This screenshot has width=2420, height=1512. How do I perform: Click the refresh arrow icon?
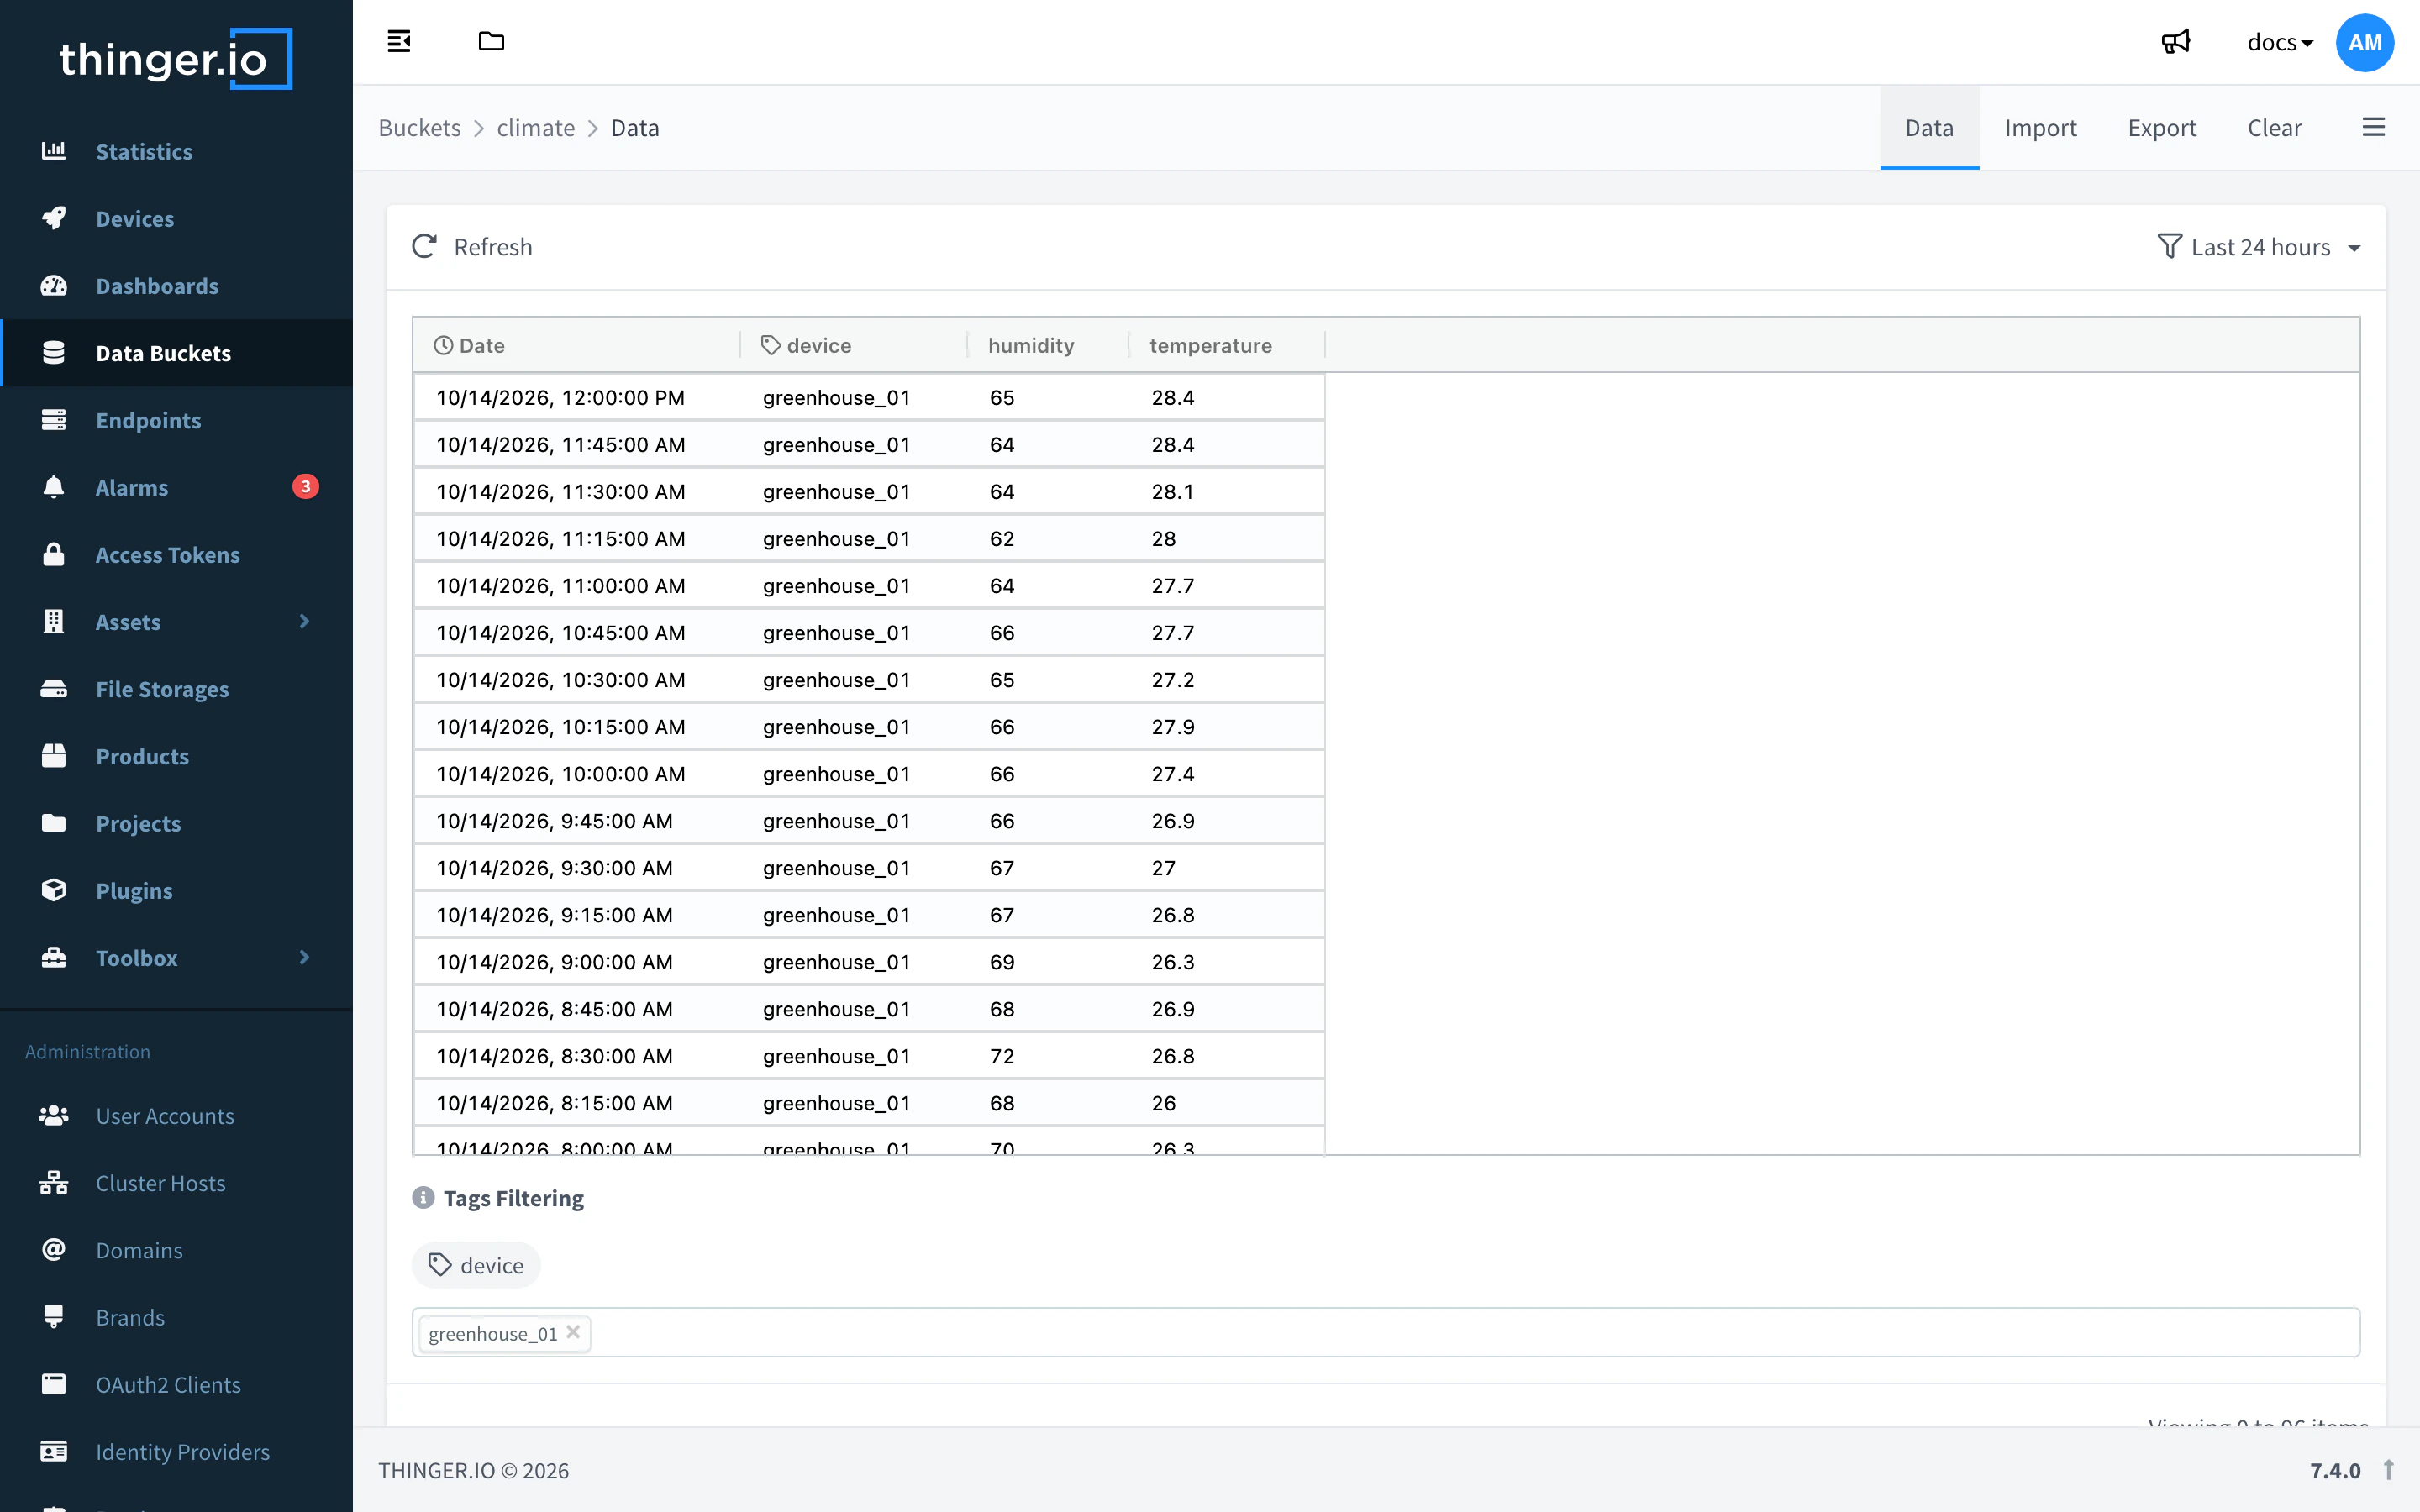424,246
